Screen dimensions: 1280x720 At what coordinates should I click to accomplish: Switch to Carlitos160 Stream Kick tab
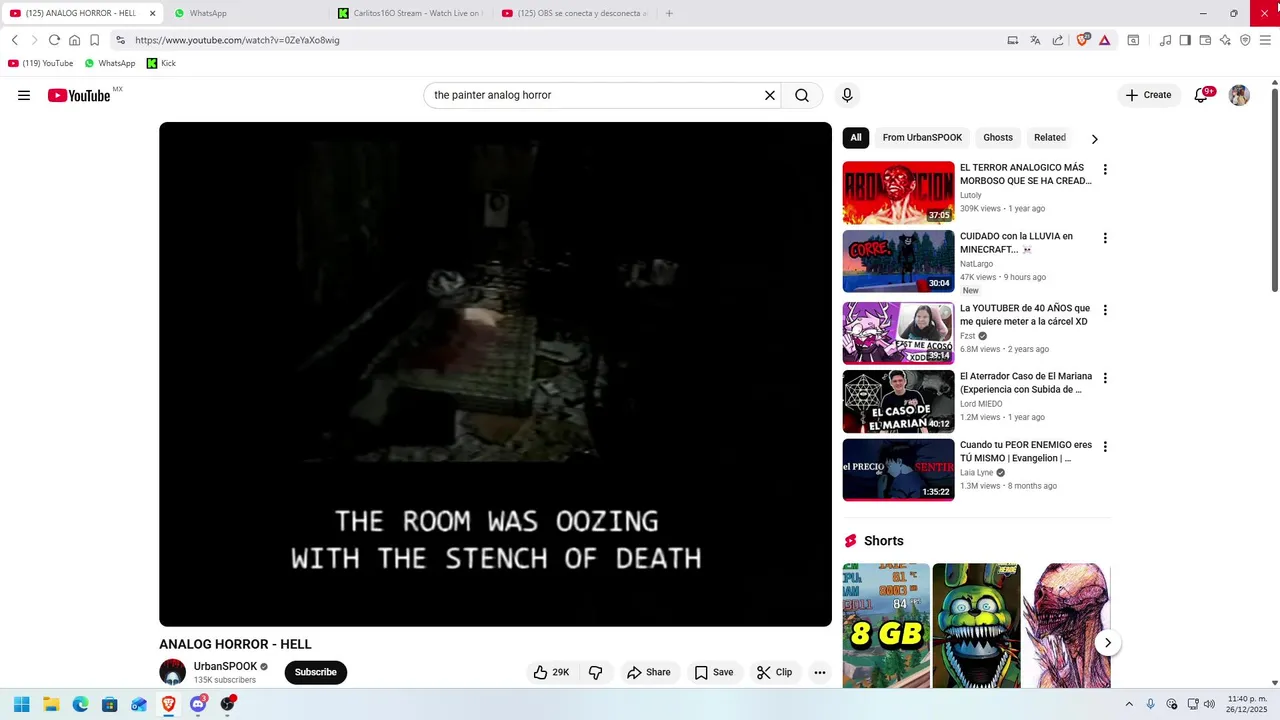click(411, 13)
